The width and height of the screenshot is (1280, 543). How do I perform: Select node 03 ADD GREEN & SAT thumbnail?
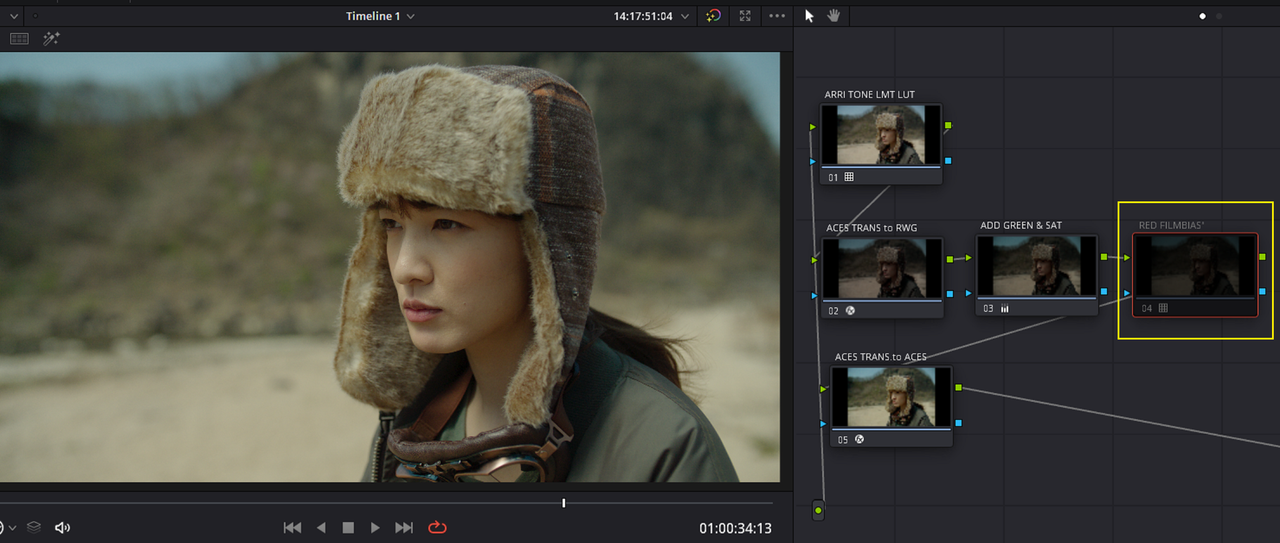tap(1036, 266)
